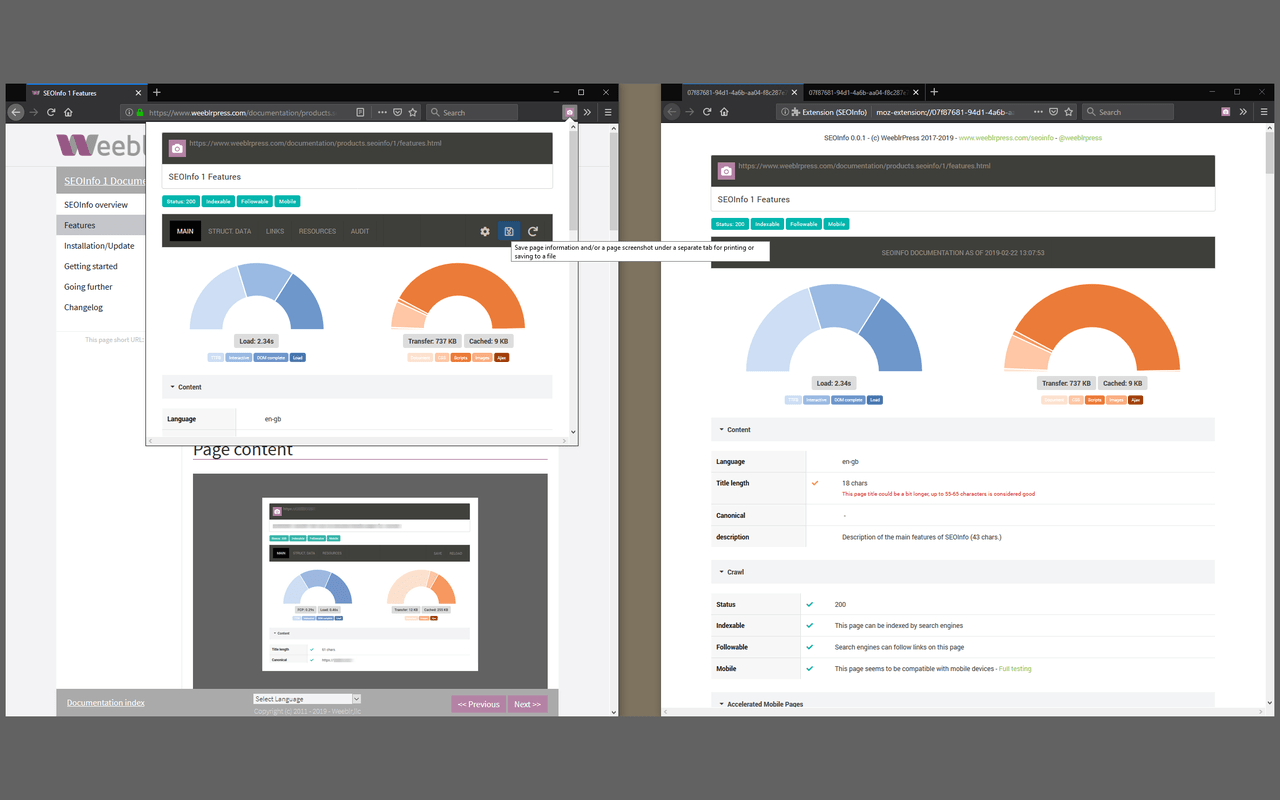Click the right browser moz-extension address bar
1280x800 pixels.
coord(945,112)
